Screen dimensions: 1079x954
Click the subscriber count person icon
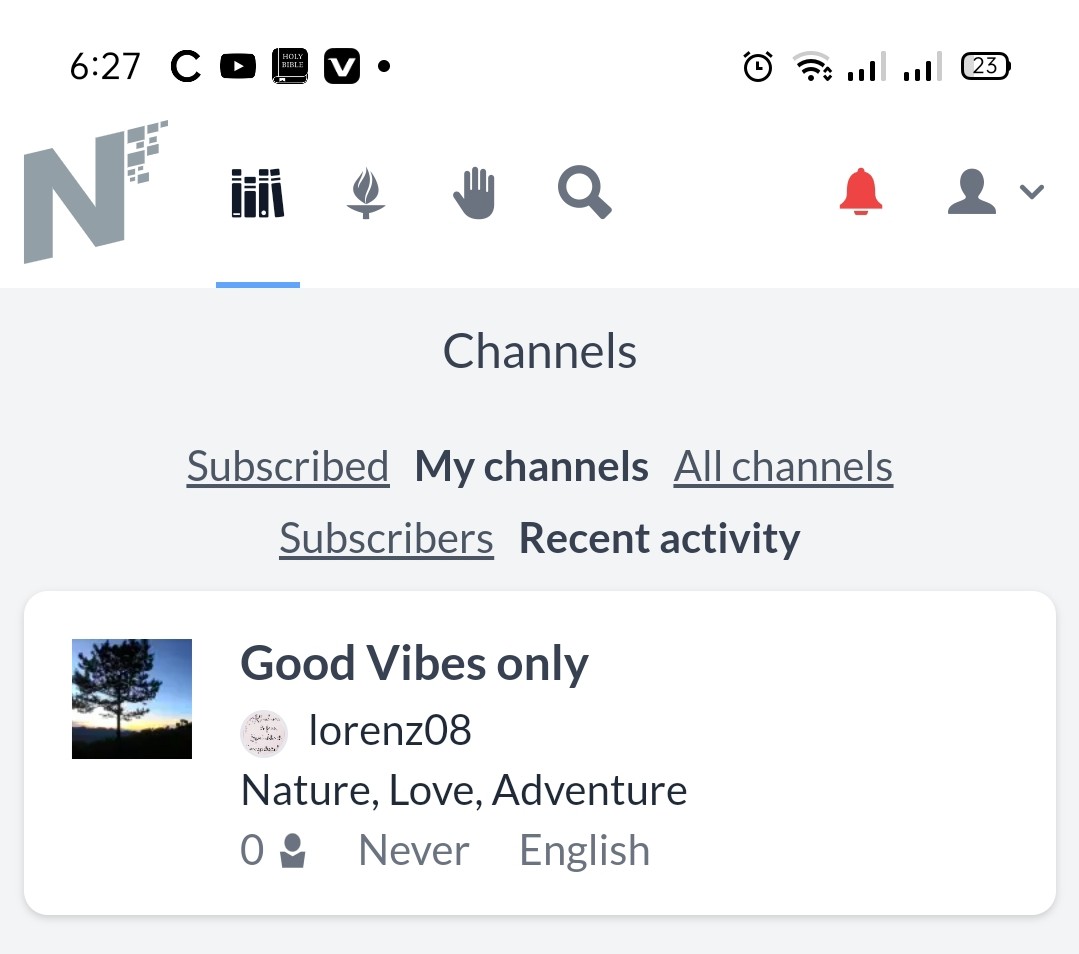[292, 851]
